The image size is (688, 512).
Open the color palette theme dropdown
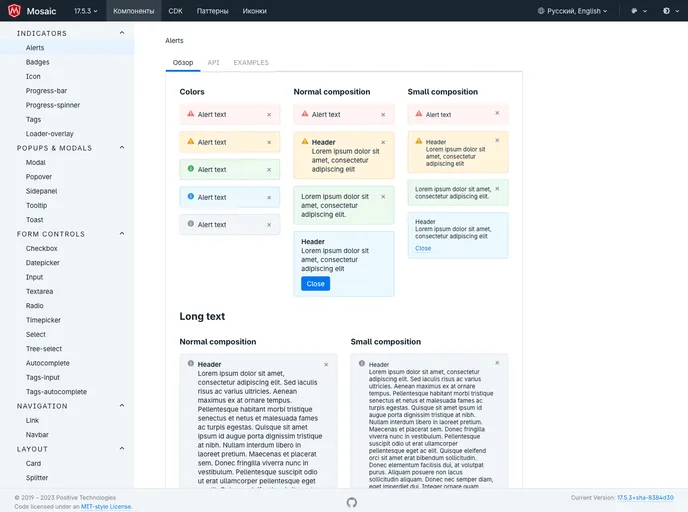tap(636, 11)
